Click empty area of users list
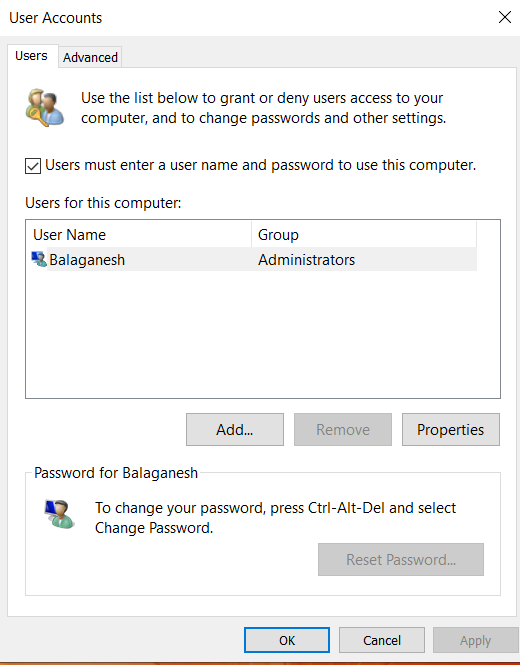 tap(263, 335)
